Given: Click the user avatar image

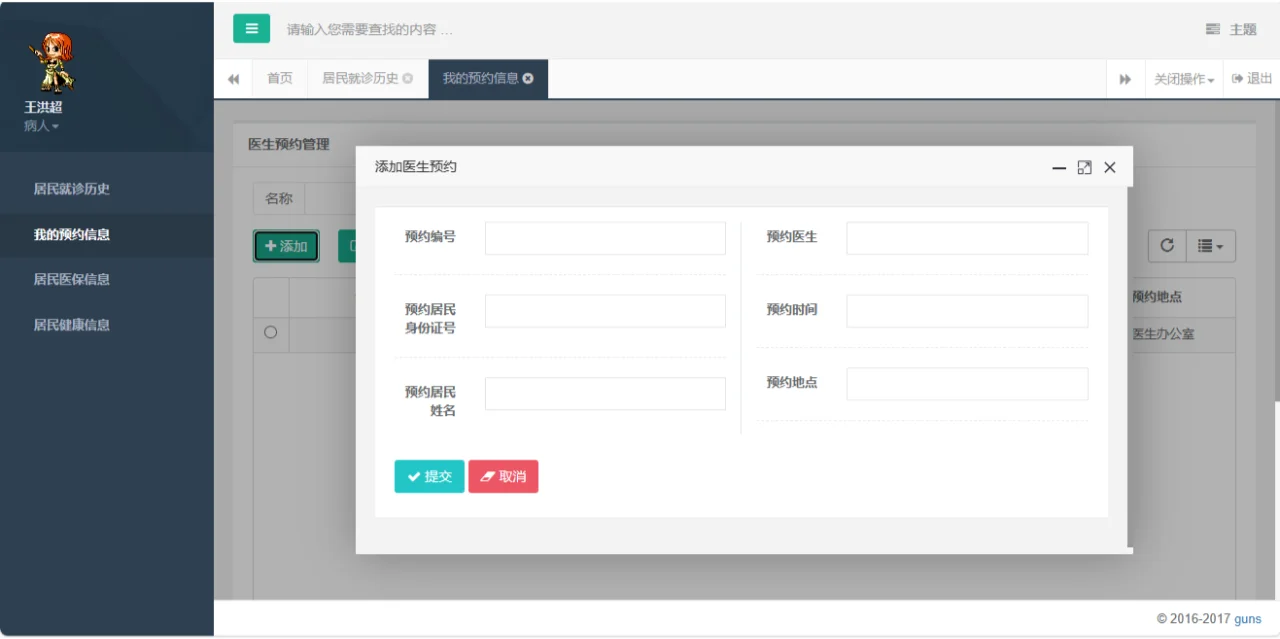Looking at the screenshot, I should 49,62.
